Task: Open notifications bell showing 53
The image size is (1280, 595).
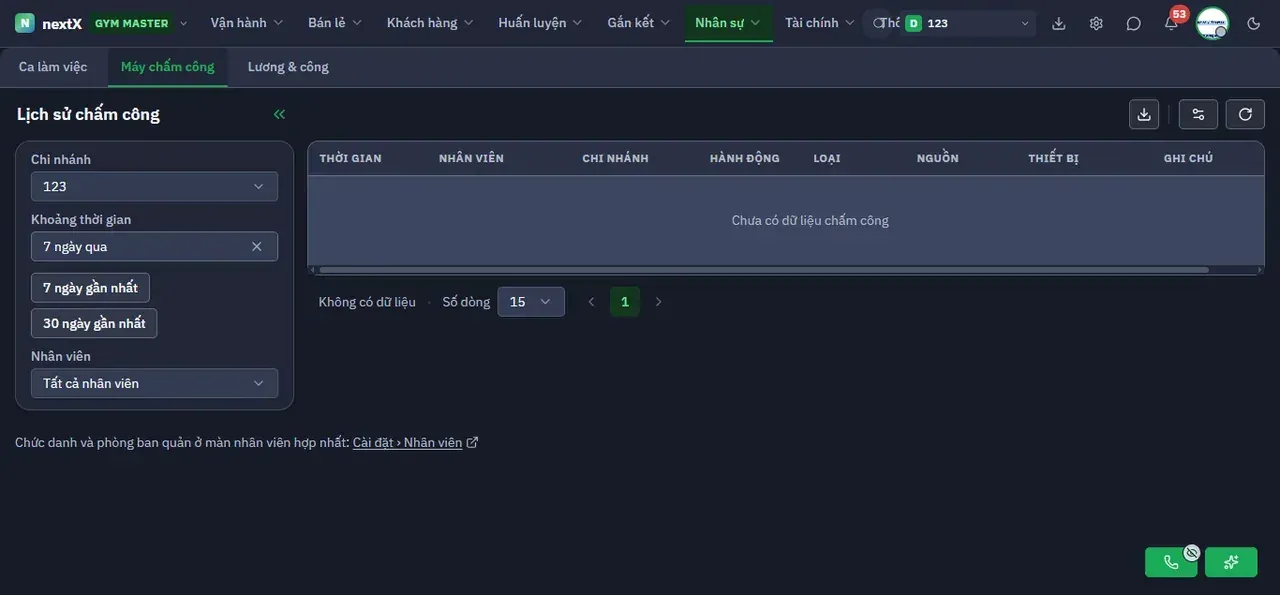Action: click(x=1171, y=23)
